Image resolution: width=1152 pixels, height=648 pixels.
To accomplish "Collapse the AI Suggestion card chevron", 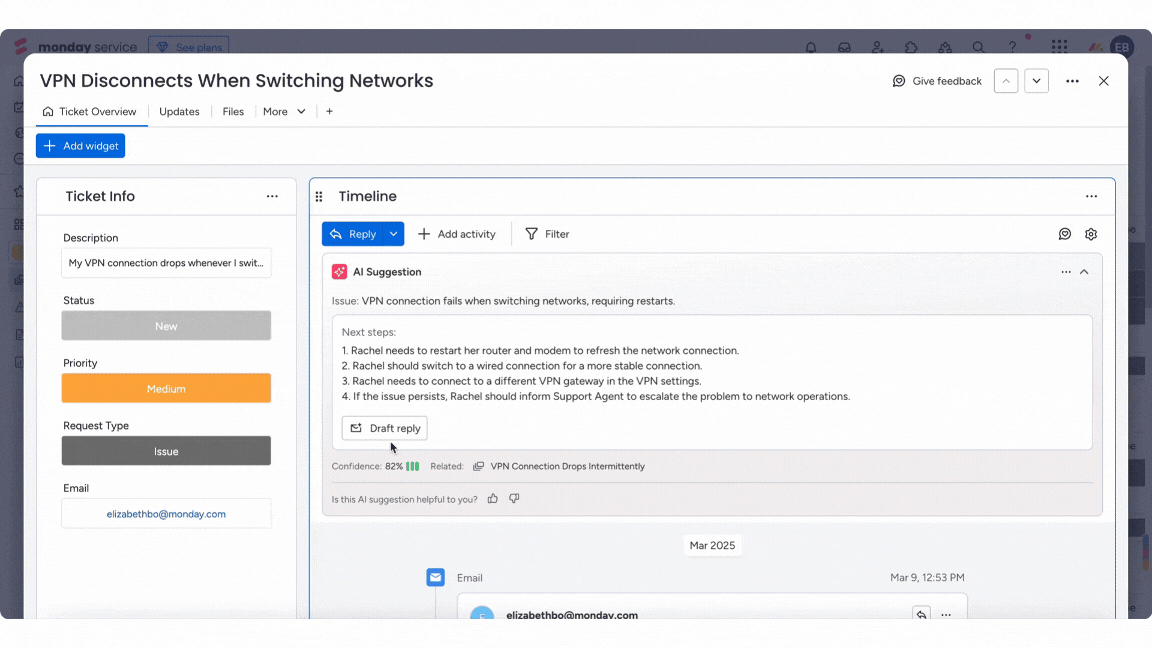I will (x=1084, y=271).
